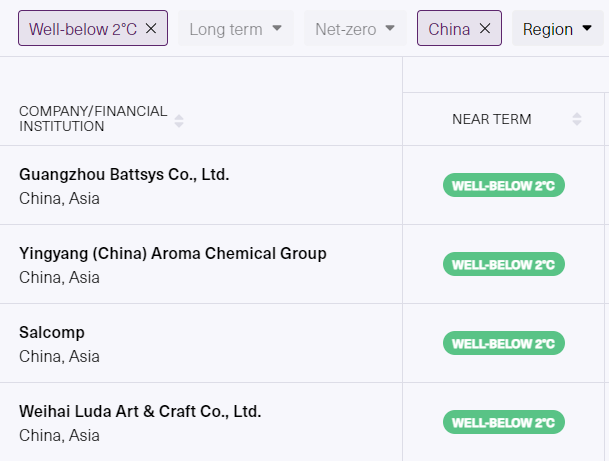Image resolution: width=609 pixels, height=461 pixels.
Task: Remove the Well-below 2°C filter chip
Action: click(151, 29)
